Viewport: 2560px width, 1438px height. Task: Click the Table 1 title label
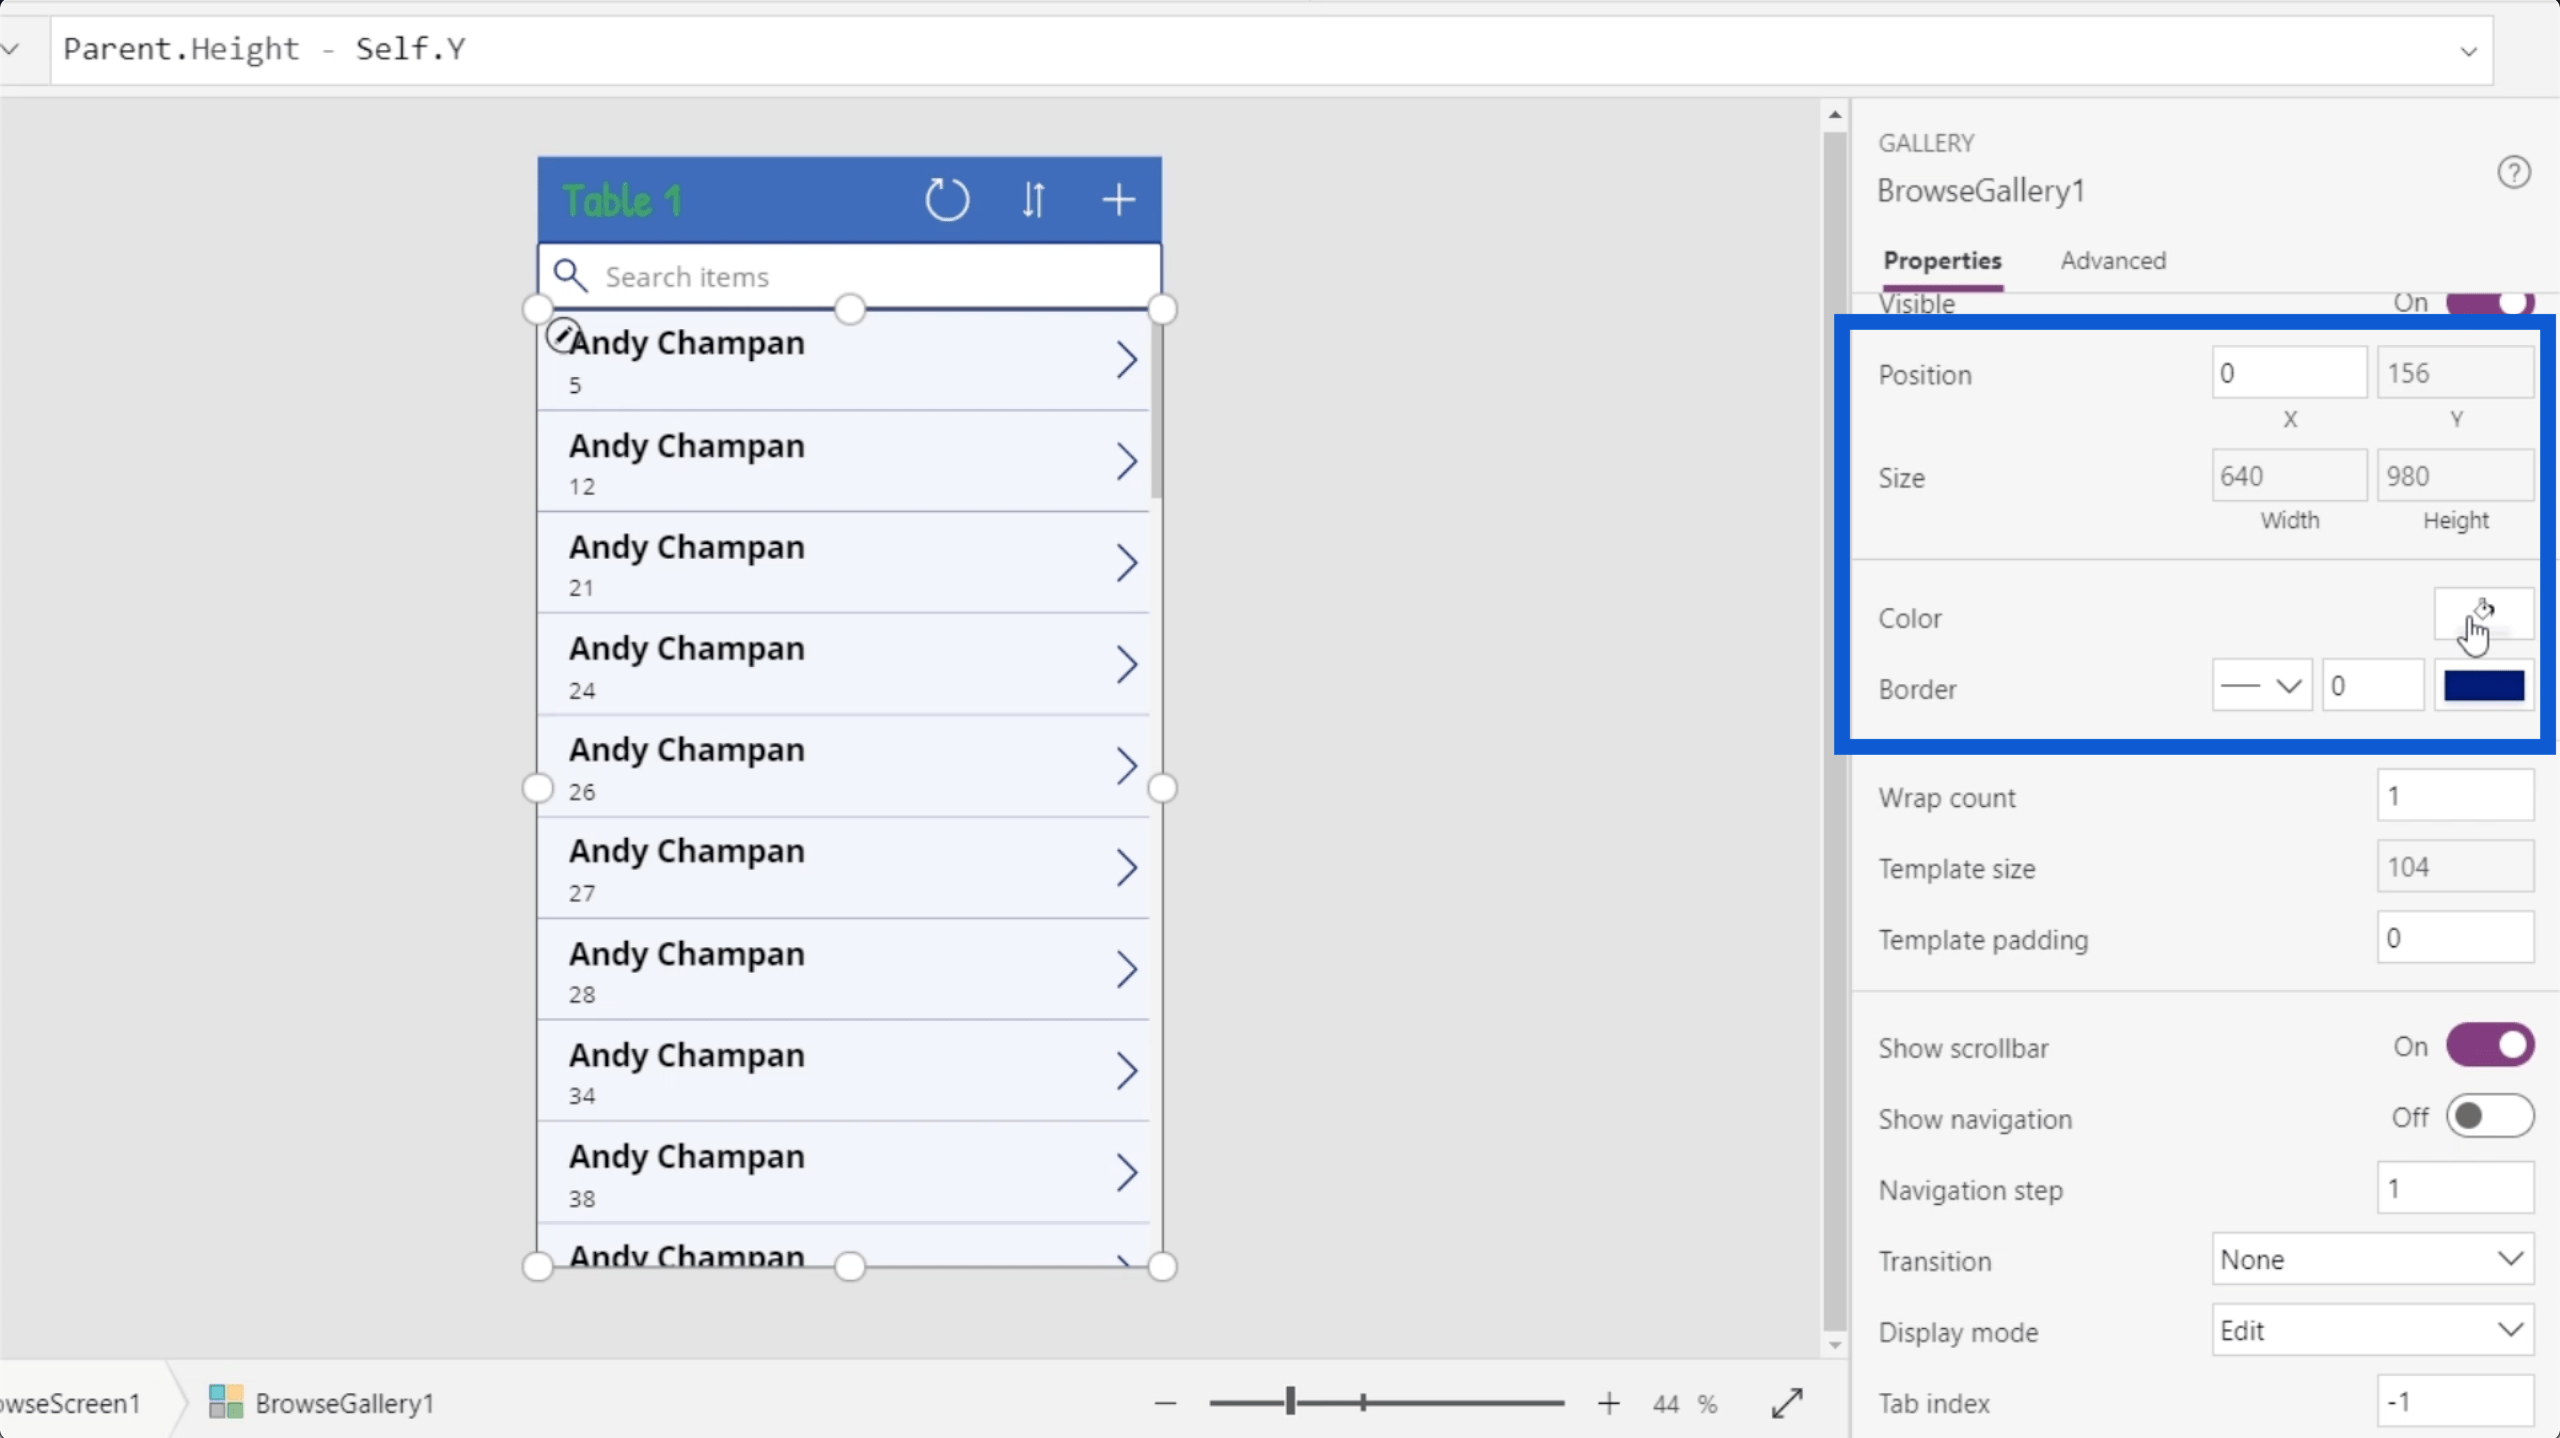point(622,200)
